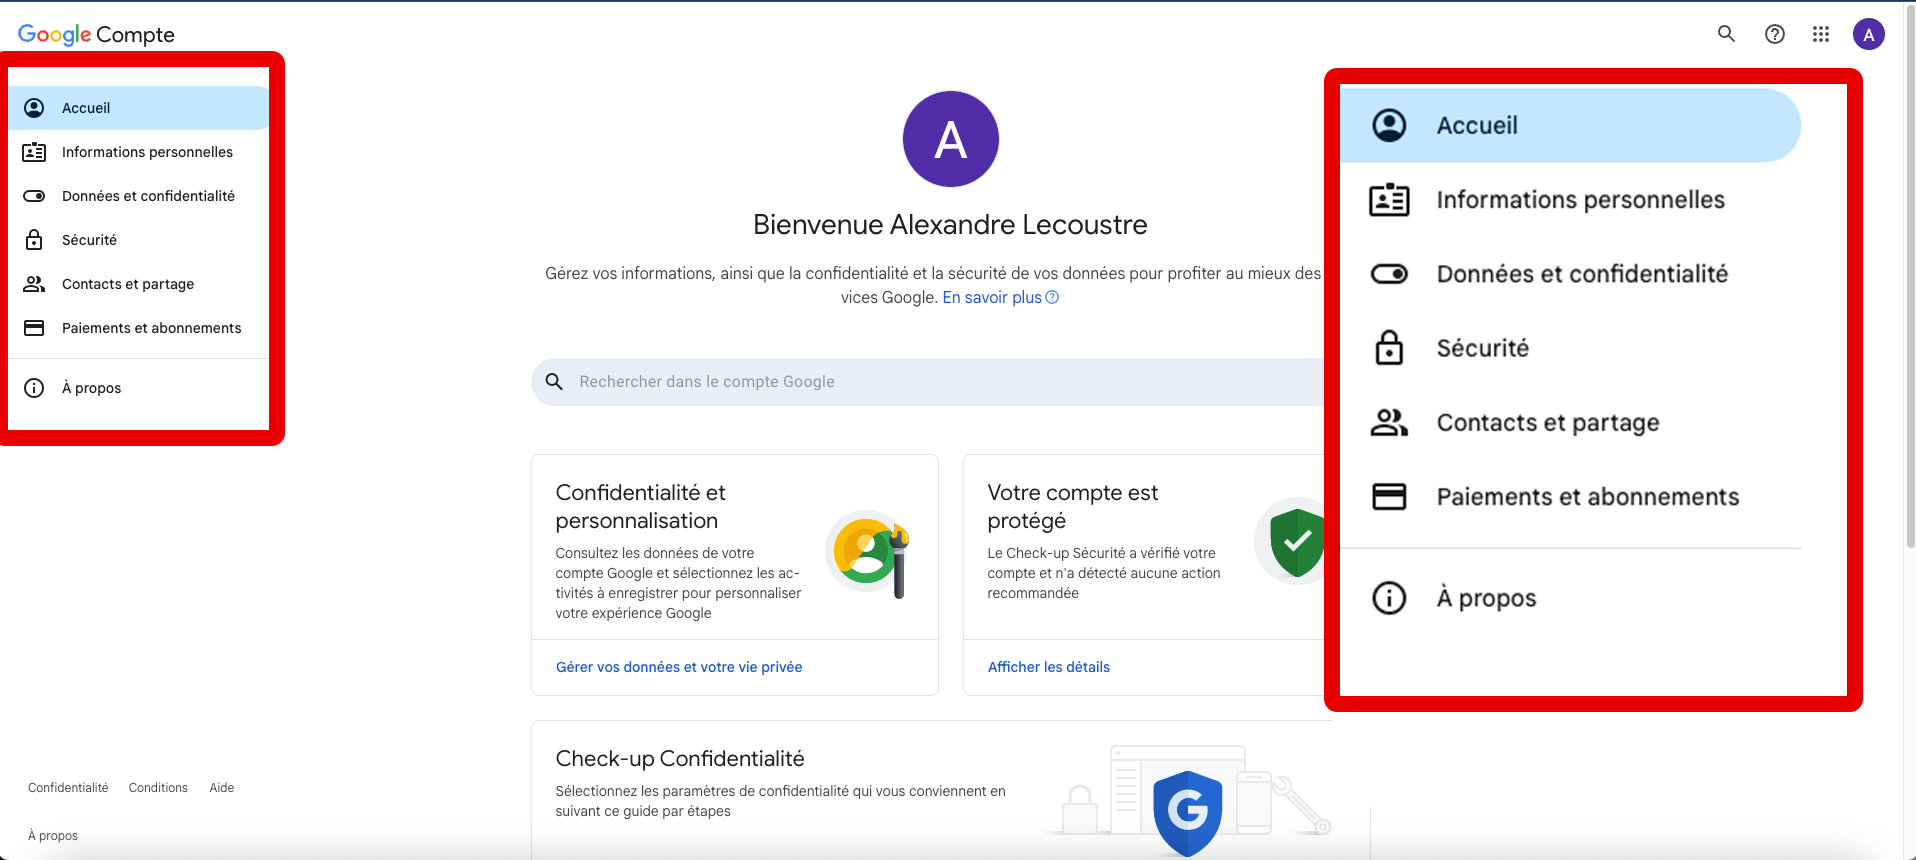Select Accueil in the enlarged sidebar panel
Viewport: 1916px width, 860px height.
[1476, 126]
